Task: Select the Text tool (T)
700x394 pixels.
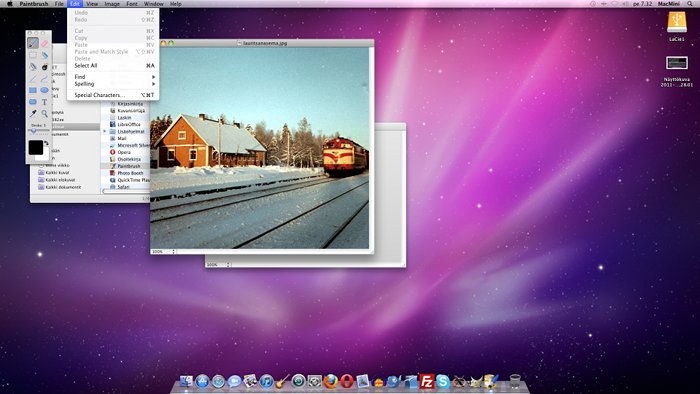Action: (44, 102)
